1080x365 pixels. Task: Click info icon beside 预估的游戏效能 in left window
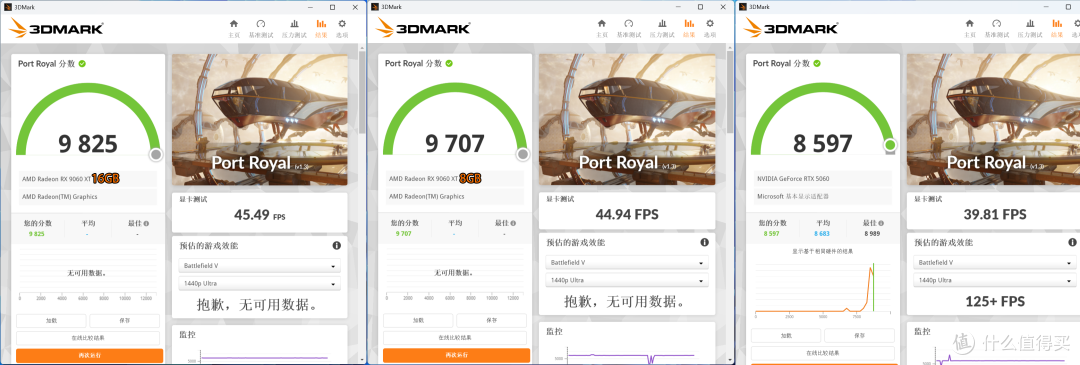click(336, 245)
